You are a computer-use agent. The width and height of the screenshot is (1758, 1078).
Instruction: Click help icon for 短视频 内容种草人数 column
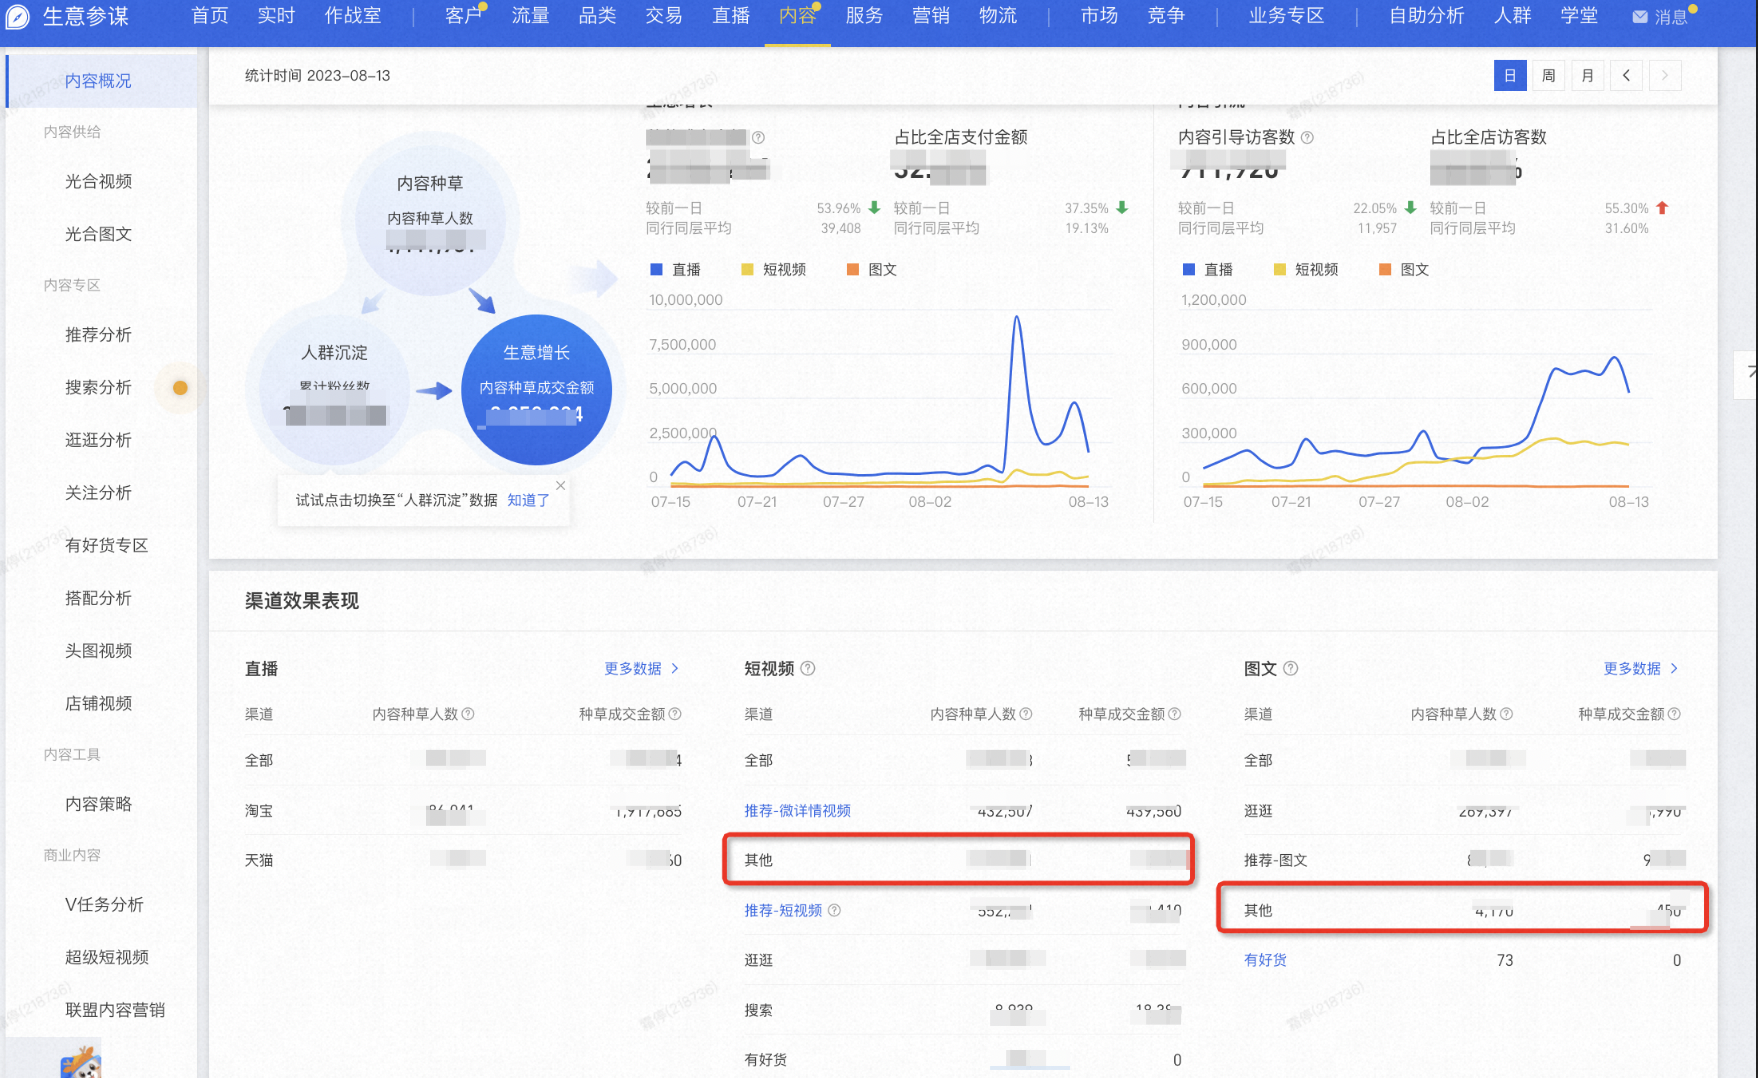click(x=1026, y=714)
